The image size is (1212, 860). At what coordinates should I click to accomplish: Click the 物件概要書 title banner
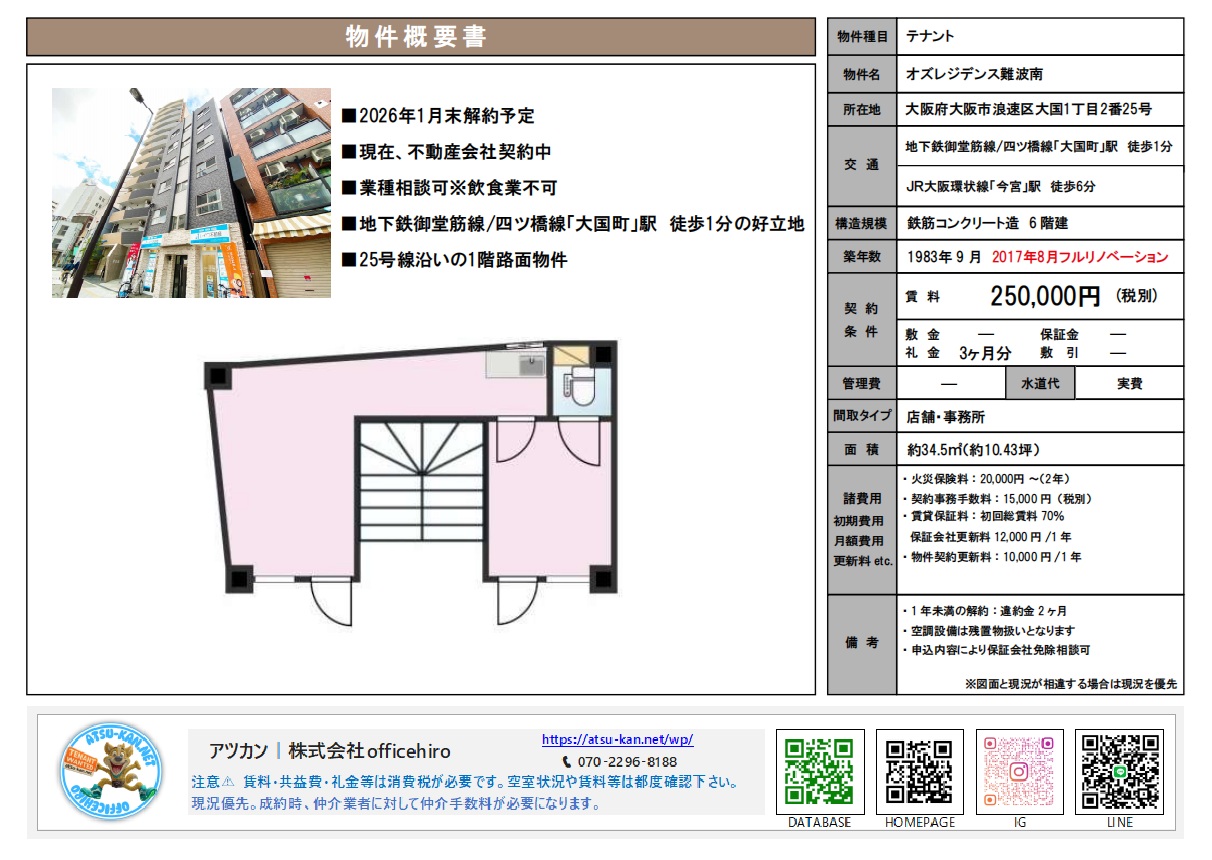[420, 37]
